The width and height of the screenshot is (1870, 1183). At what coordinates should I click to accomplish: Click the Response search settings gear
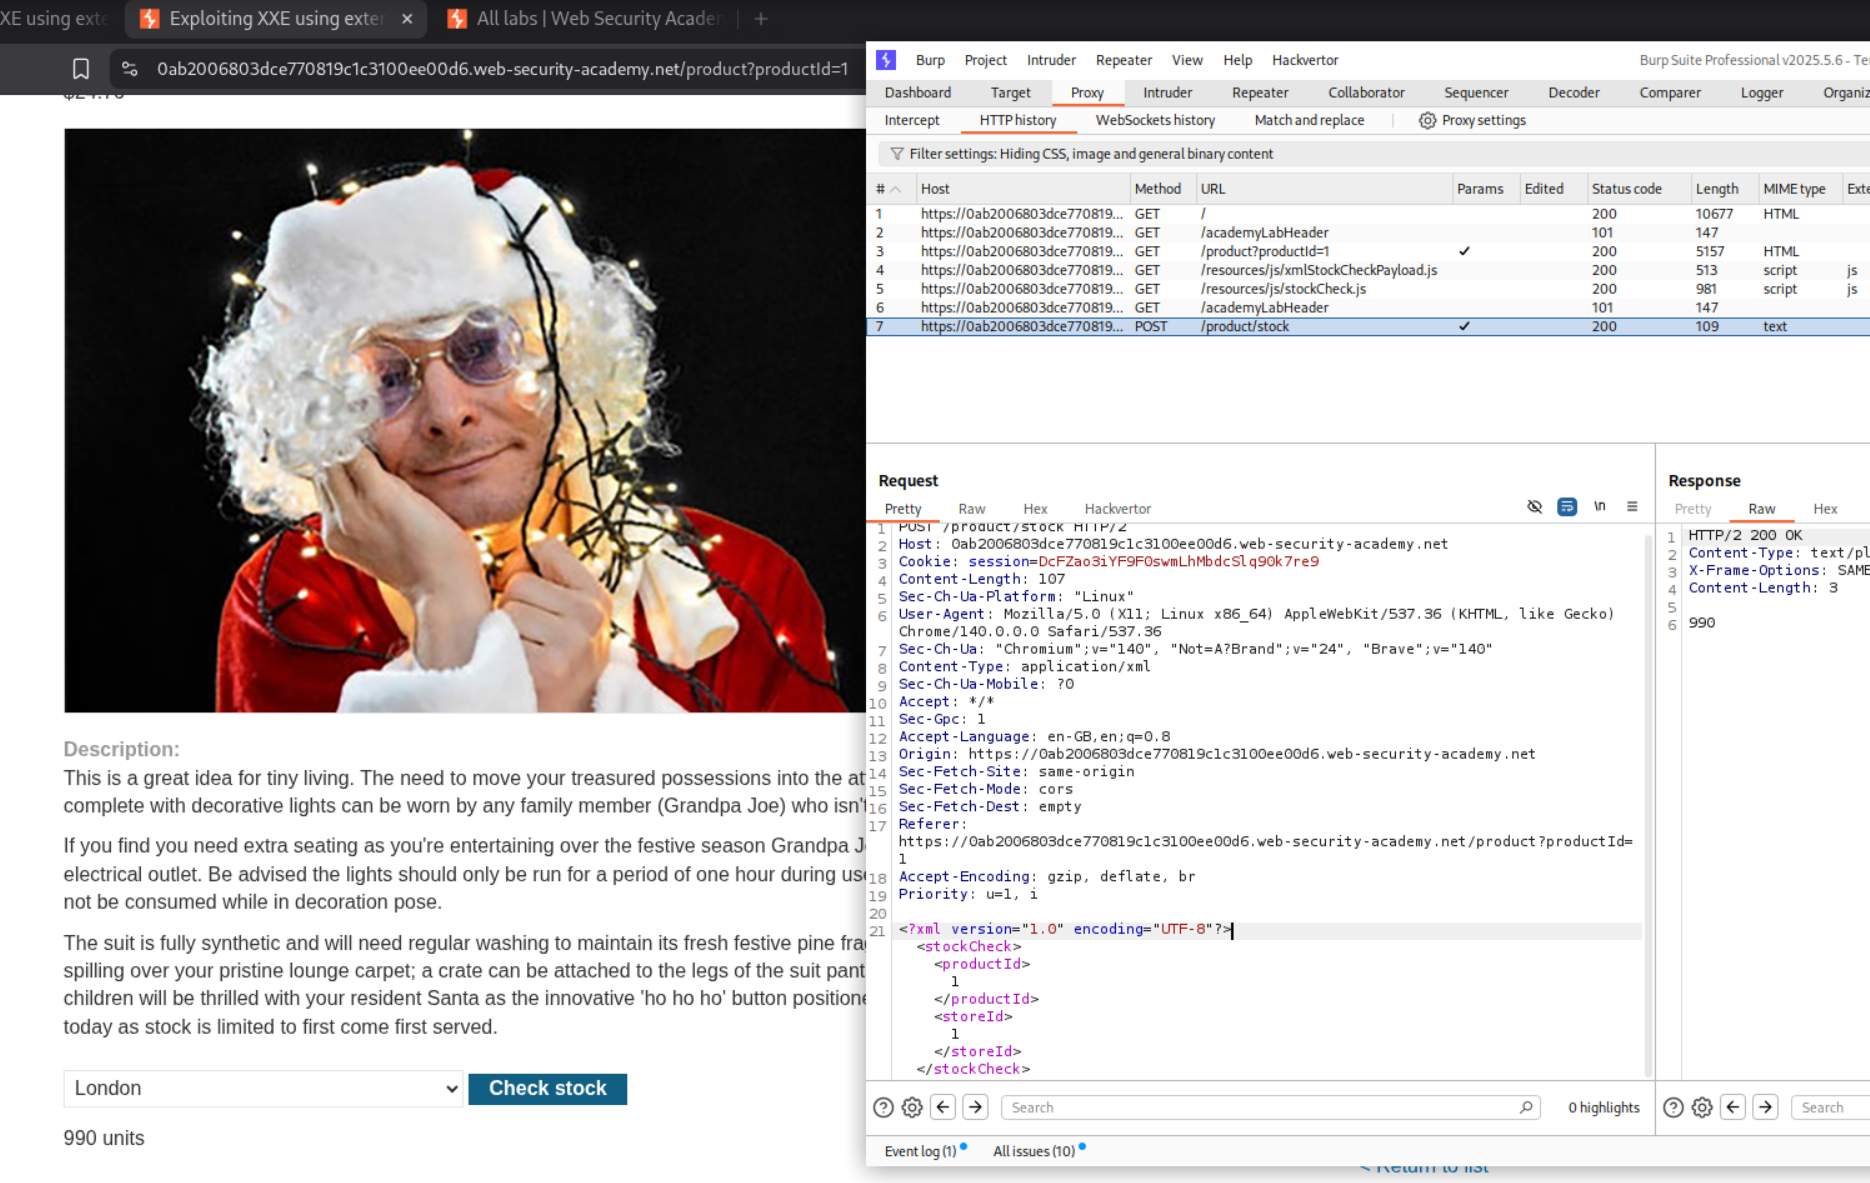click(1702, 1107)
